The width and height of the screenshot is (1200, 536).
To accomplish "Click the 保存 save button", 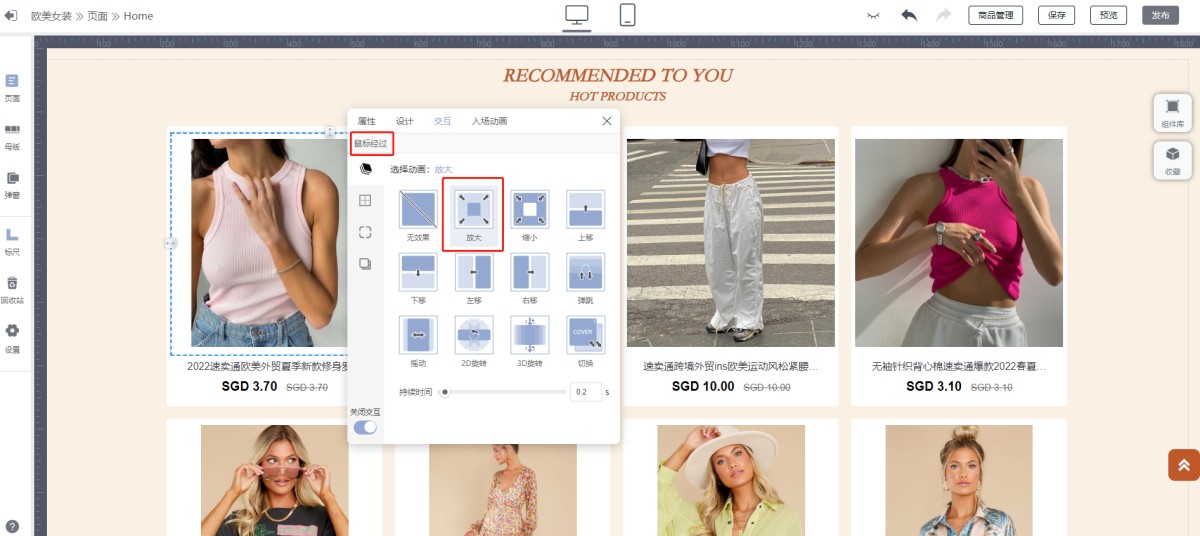I will 1056,15.
